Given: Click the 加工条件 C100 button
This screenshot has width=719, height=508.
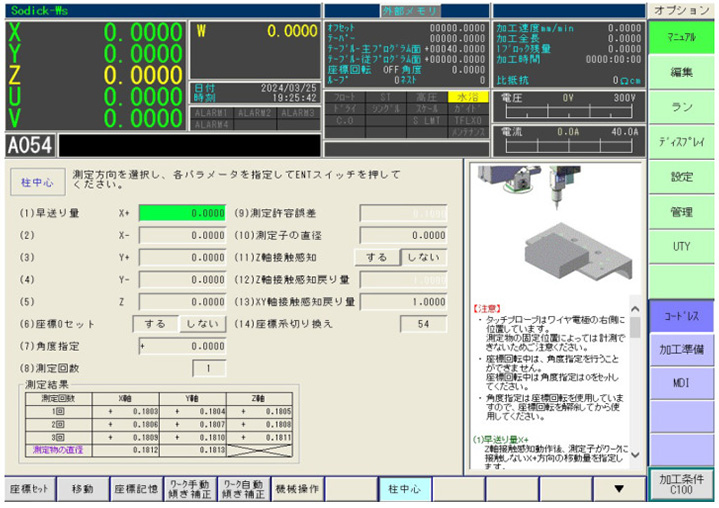Looking at the screenshot, I should click(681, 485).
